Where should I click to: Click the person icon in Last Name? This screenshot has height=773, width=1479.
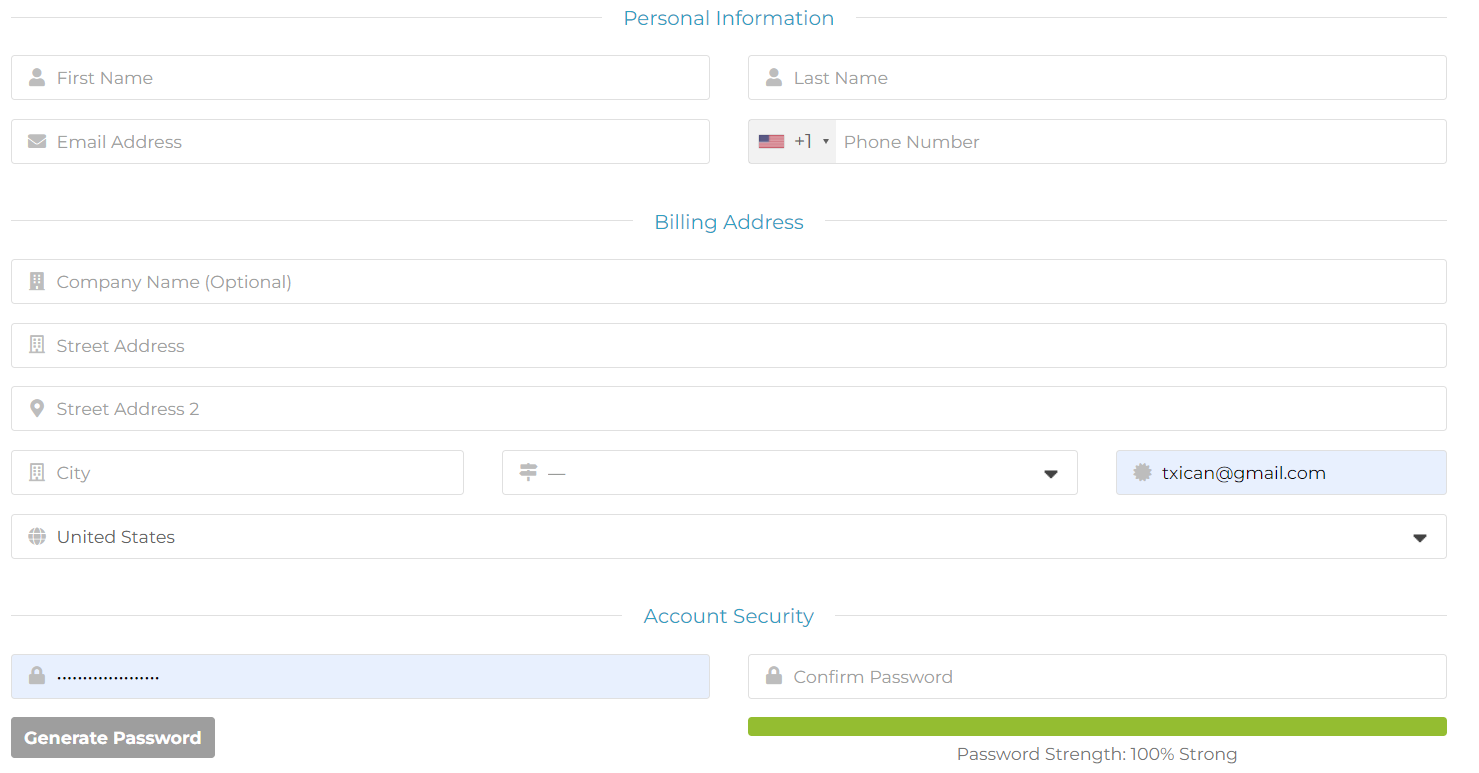[x=774, y=78]
